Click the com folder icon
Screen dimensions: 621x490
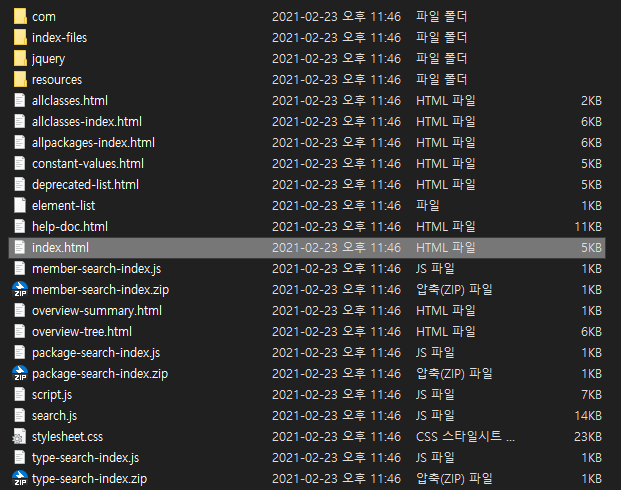pyautogui.click(x=20, y=17)
